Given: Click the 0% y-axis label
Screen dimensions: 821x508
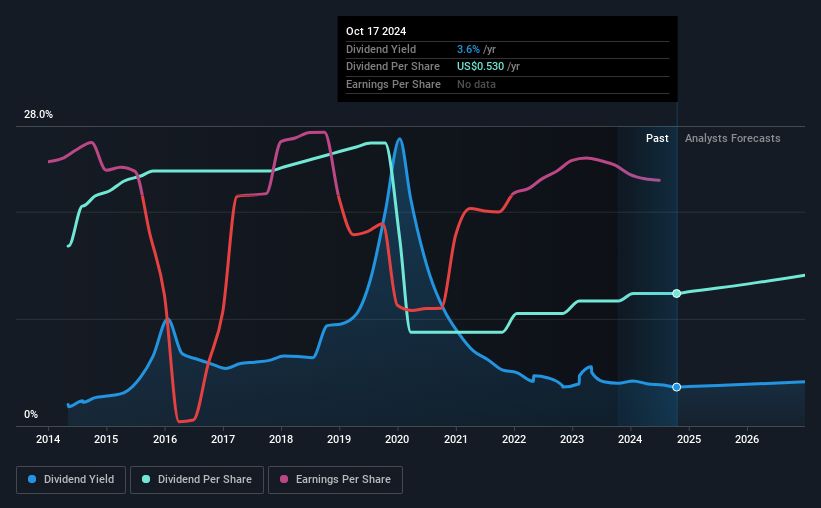Looking at the screenshot, I should click(31, 415).
